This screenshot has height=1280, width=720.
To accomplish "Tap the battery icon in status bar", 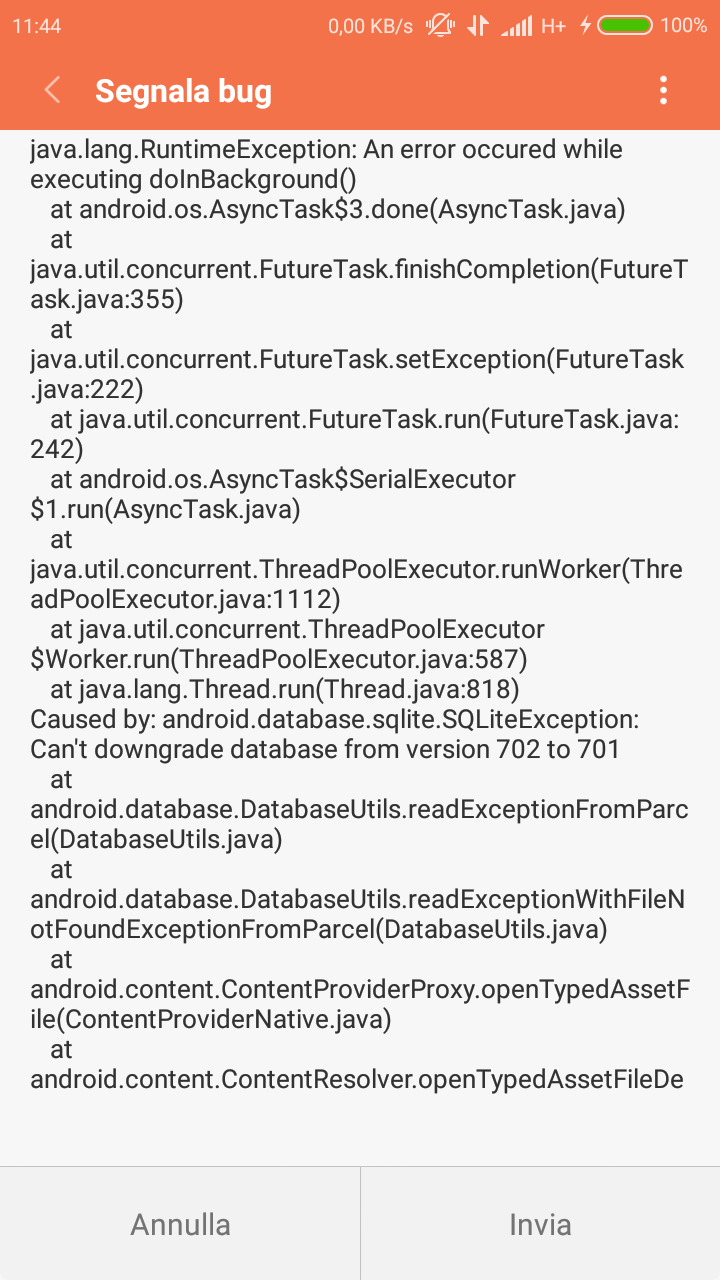I will [625, 26].
